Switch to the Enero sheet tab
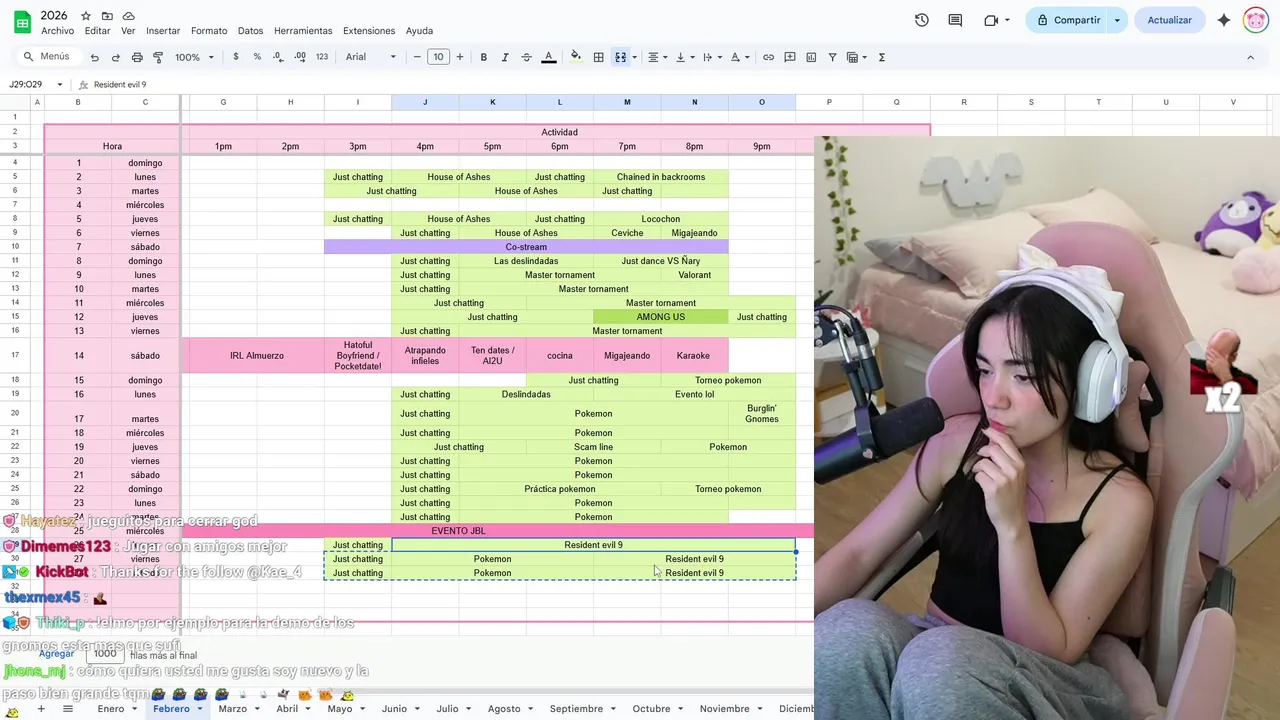Viewport: 1280px width, 720px height. click(111, 709)
